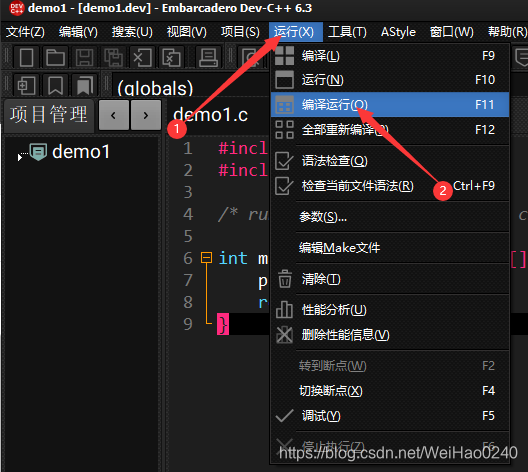
Task: Select 运行(N) run entry in menu
Action: tap(390, 80)
